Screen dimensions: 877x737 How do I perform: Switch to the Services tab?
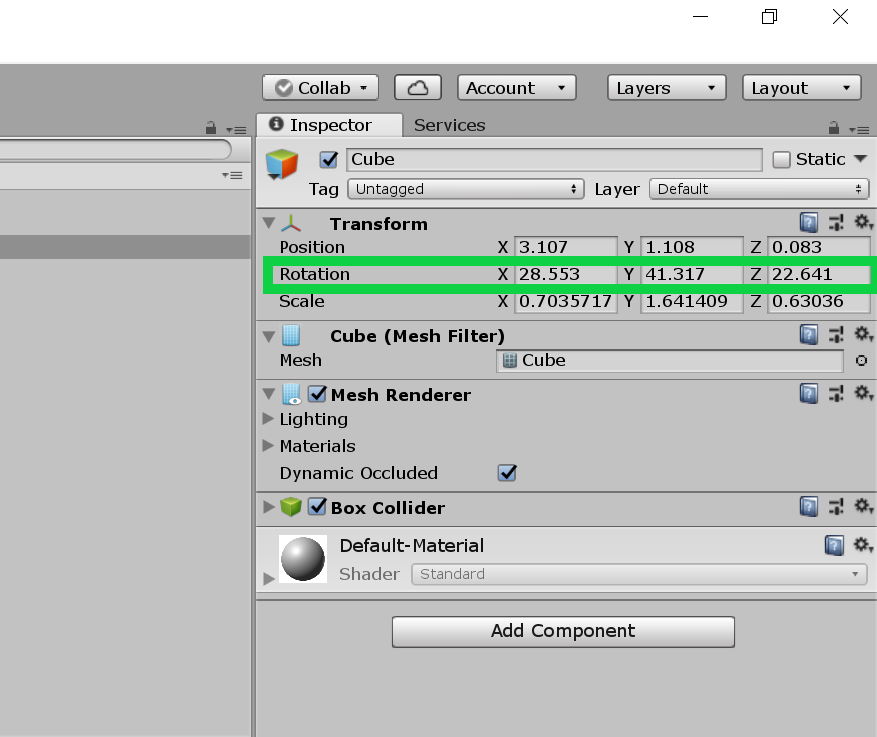[449, 125]
